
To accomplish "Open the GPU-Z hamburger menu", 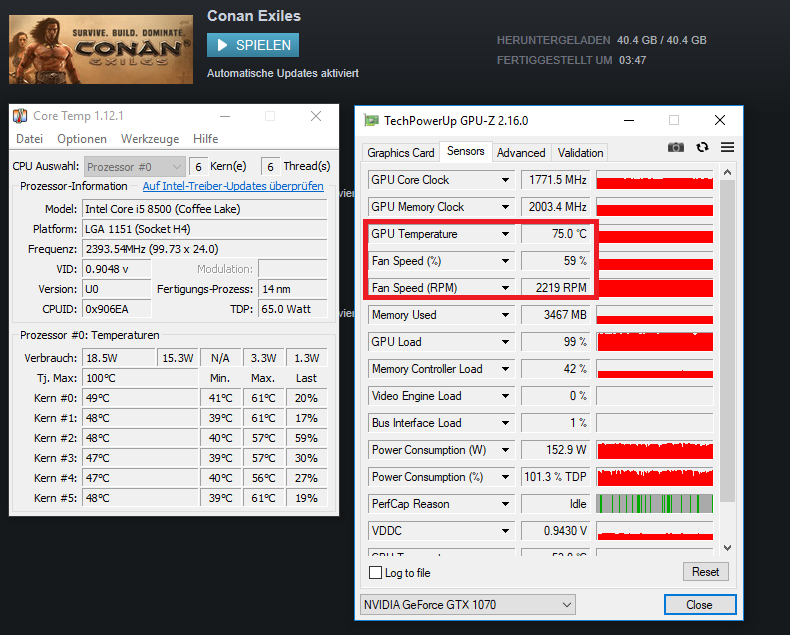I will coord(727,147).
